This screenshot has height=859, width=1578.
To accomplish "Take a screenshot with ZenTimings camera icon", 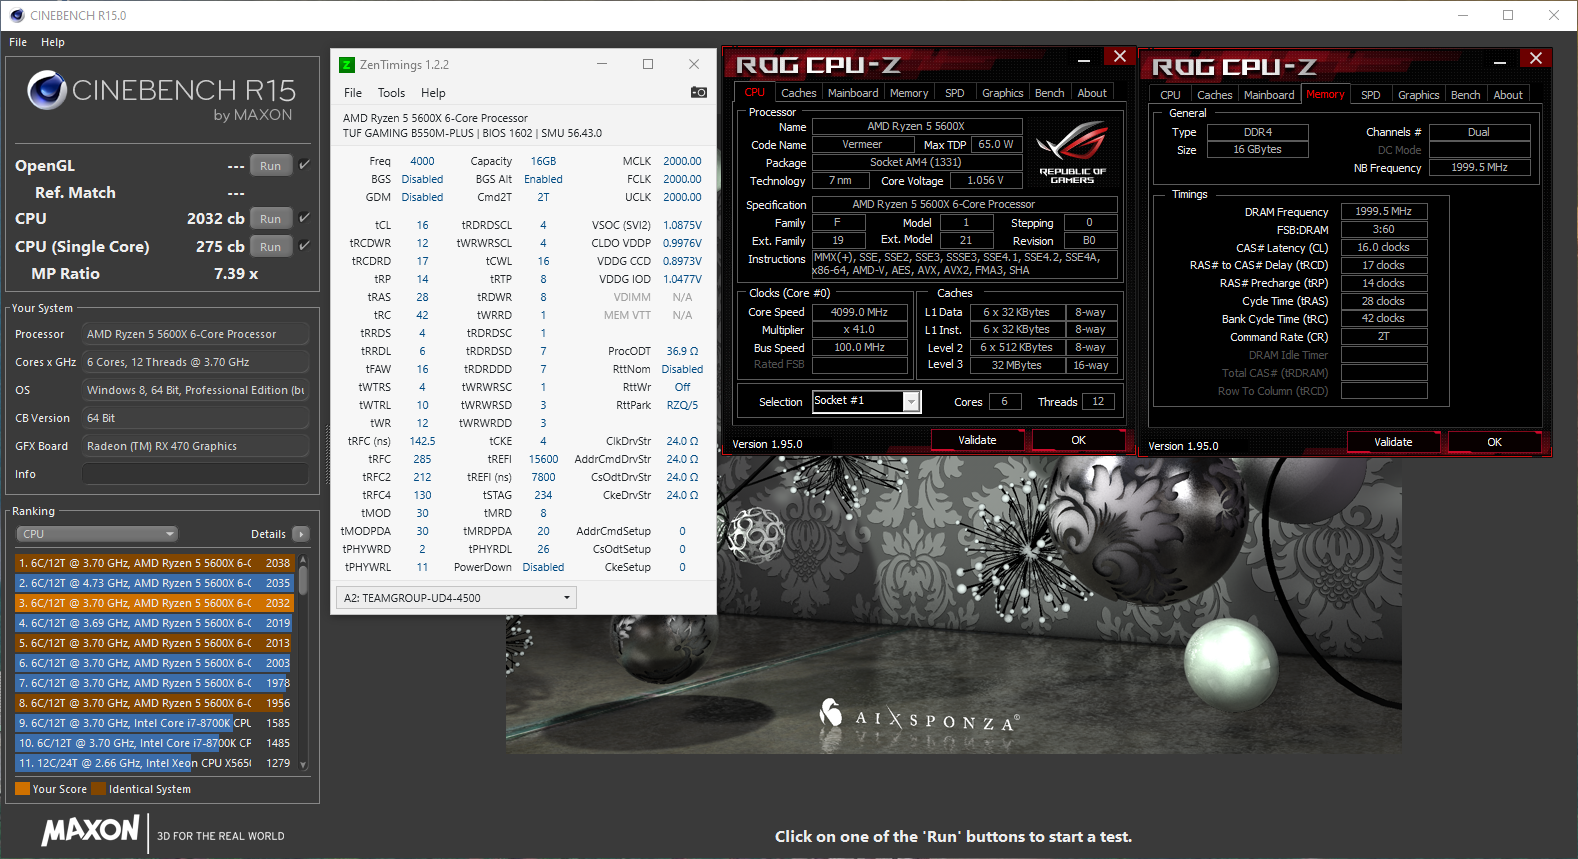I will (698, 92).
